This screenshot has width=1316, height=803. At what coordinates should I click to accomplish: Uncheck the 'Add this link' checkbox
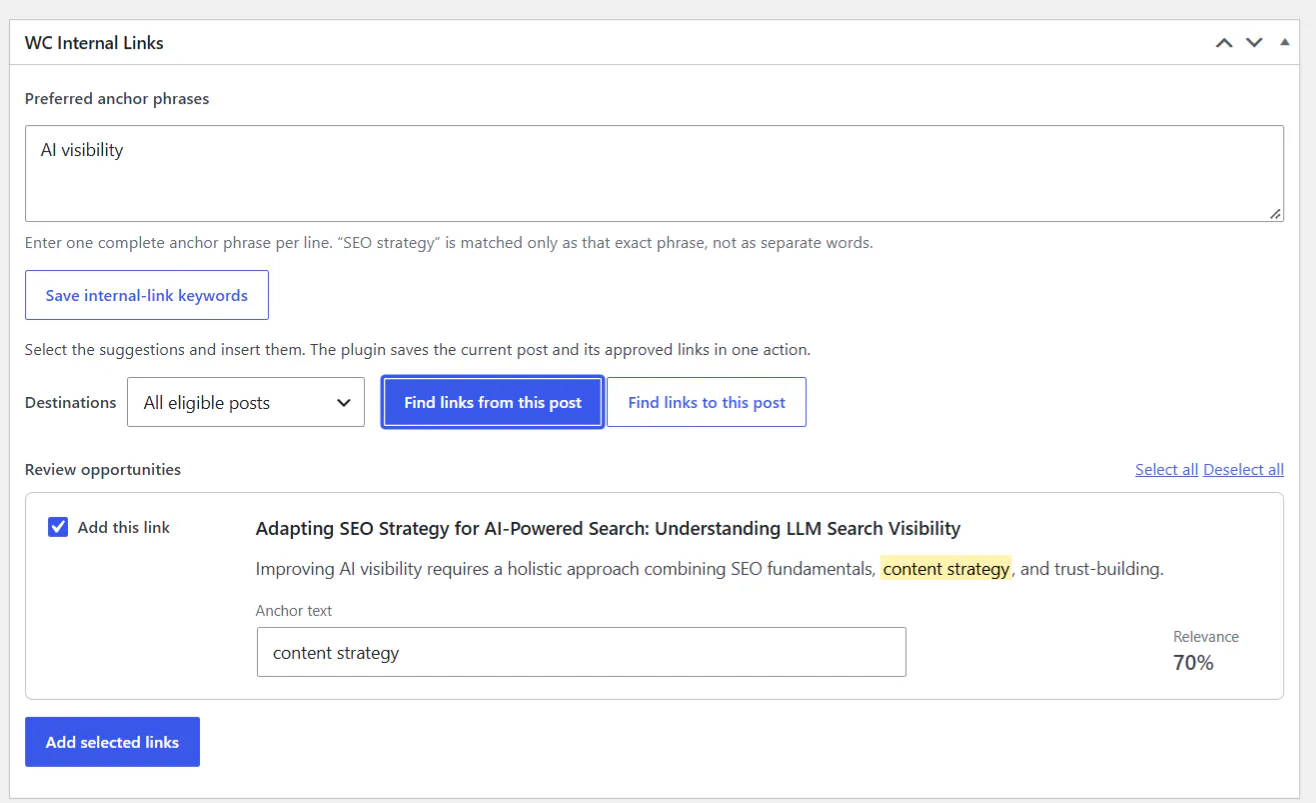[58, 527]
